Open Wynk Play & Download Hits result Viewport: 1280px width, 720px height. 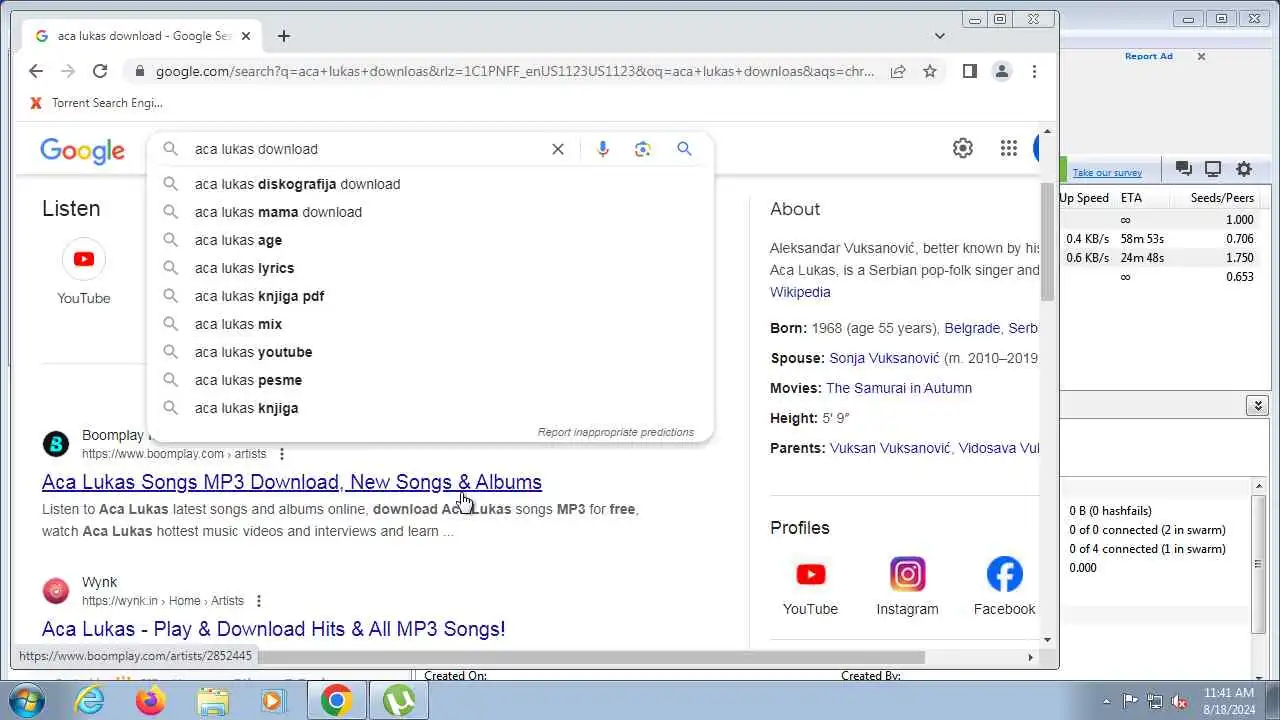(x=274, y=629)
